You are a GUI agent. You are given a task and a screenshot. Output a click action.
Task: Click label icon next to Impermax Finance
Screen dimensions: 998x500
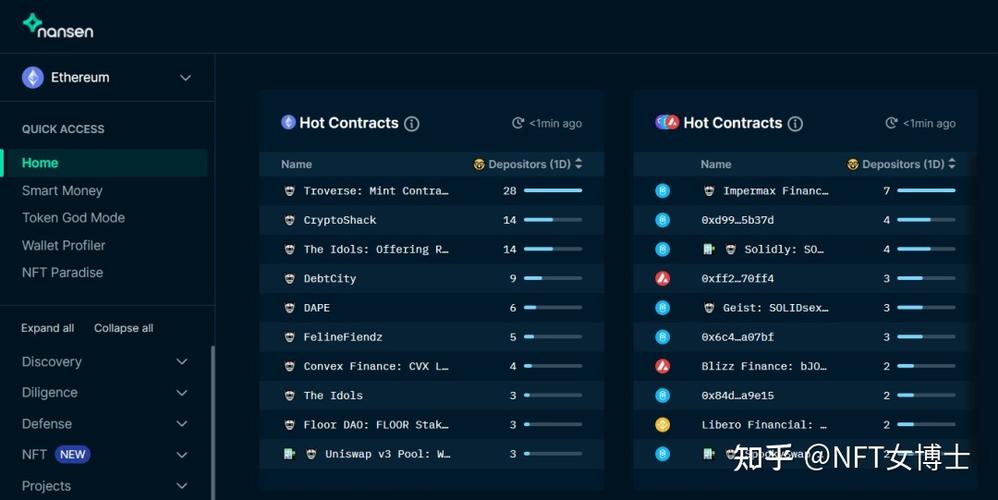[709, 191]
